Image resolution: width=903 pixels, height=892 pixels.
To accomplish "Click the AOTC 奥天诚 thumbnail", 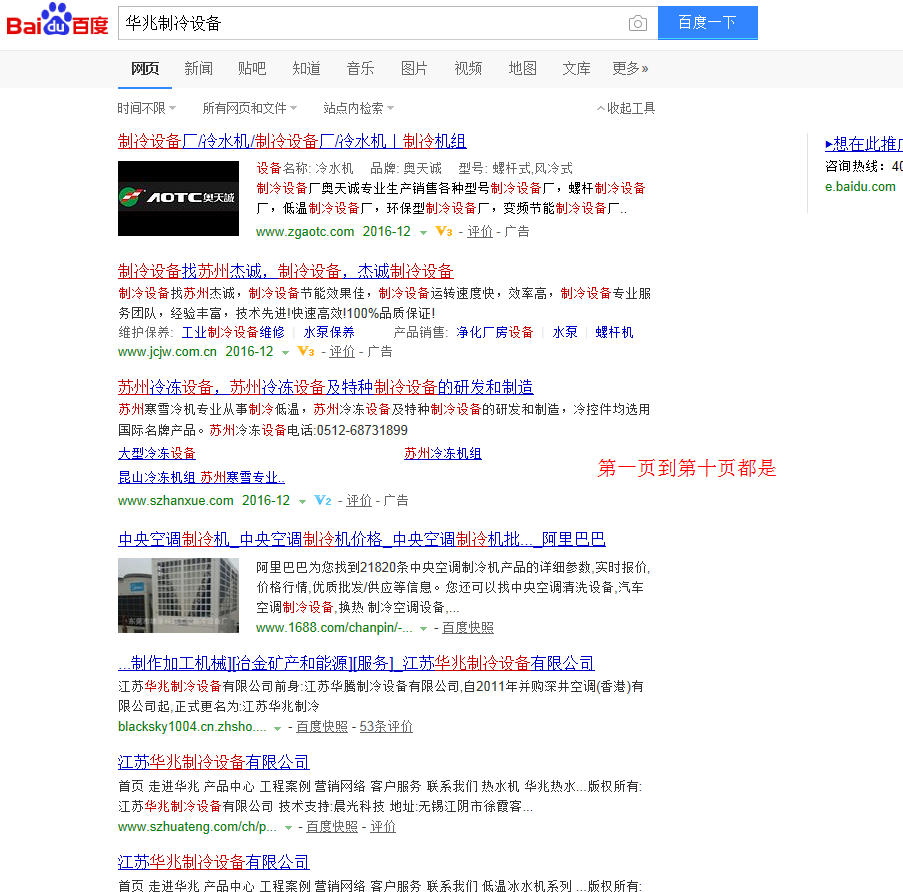I will (179, 198).
